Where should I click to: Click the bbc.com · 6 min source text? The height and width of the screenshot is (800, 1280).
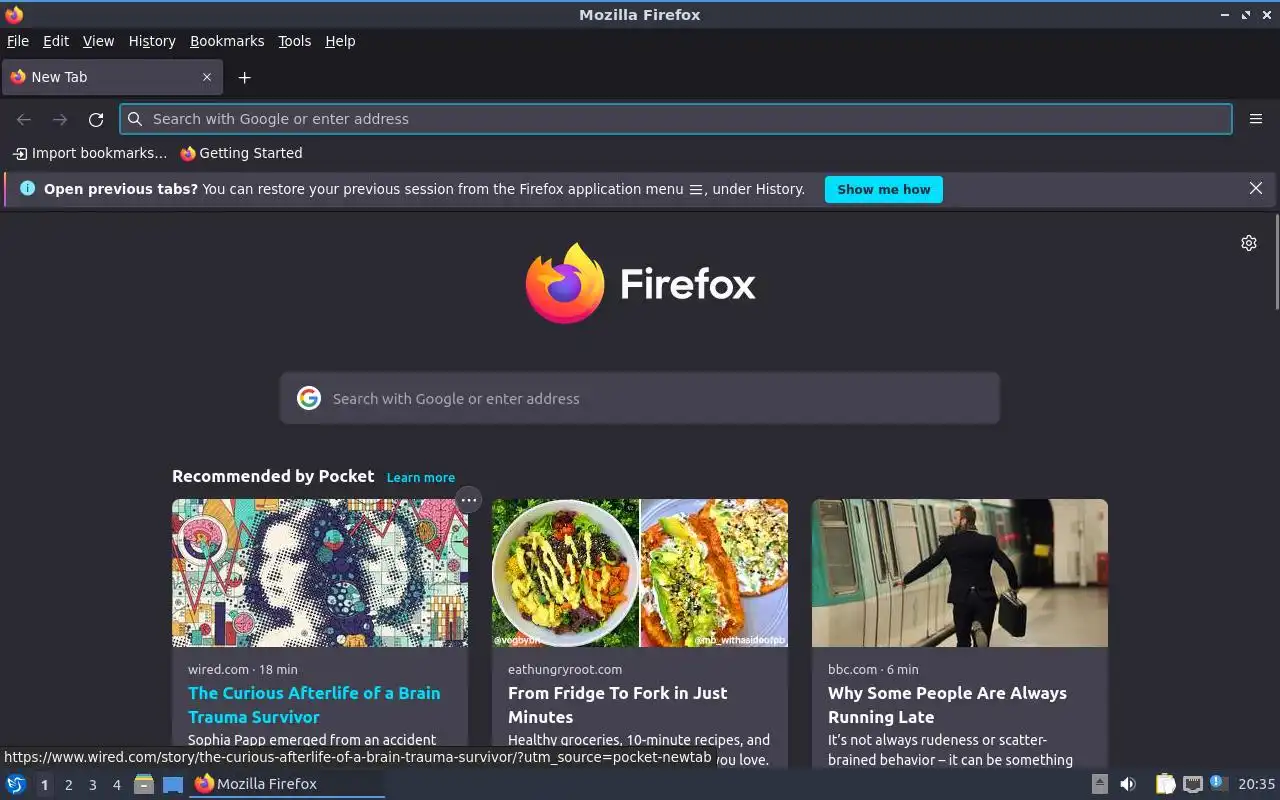[x=873, y=669]
